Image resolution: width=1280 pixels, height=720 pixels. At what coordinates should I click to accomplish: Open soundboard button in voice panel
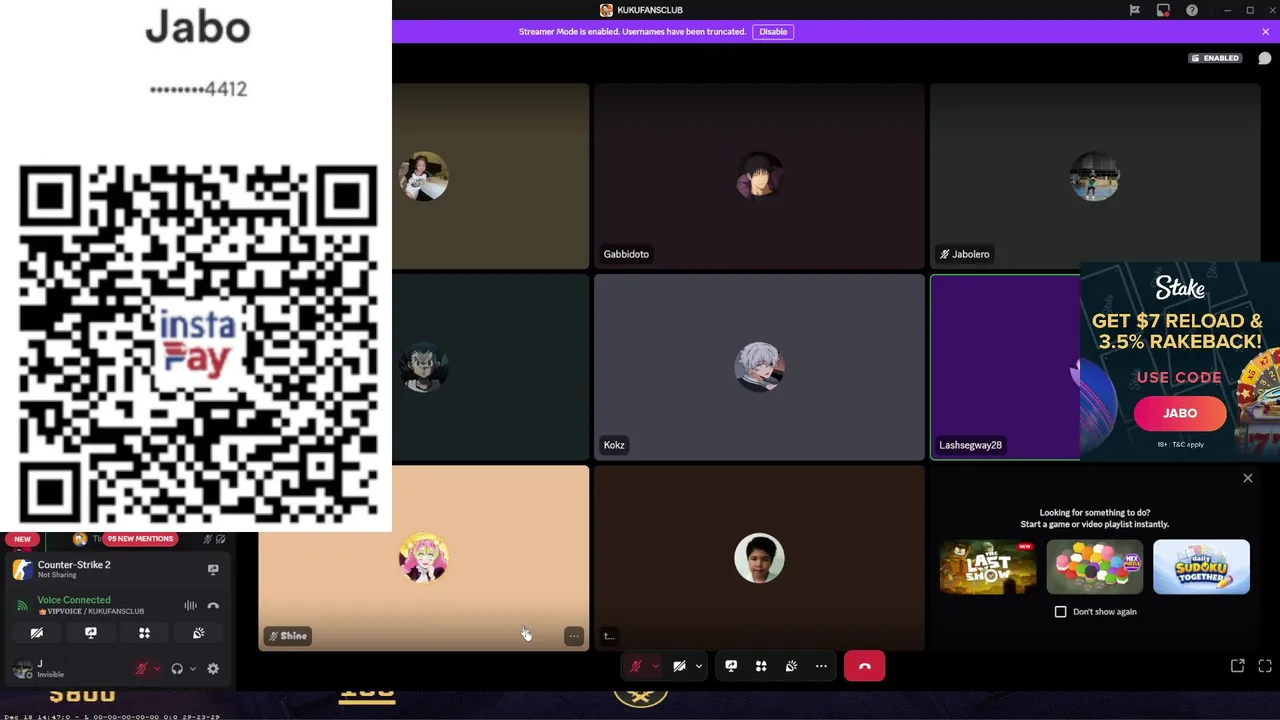pos(198,633)
